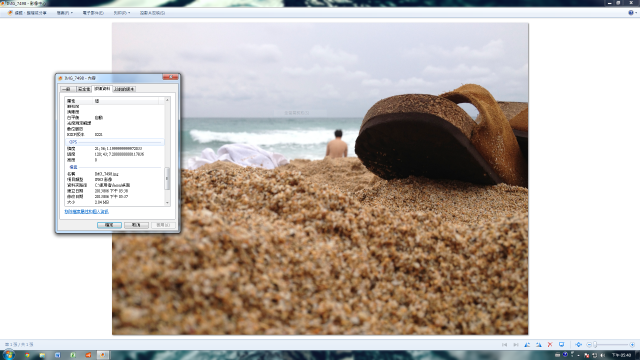Image resolution: width=640 pixels, height=360 pixels.
Task: Click the zoom slider handle
Action: [596, 344]
